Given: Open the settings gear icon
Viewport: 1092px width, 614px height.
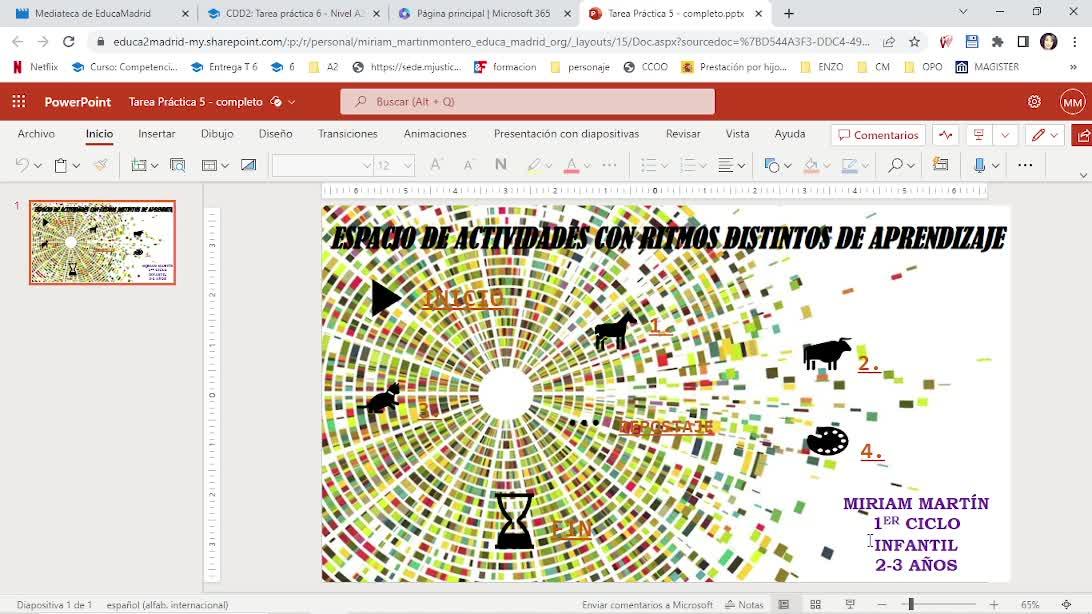Looking at the screenshot, I should point(1034,102).
